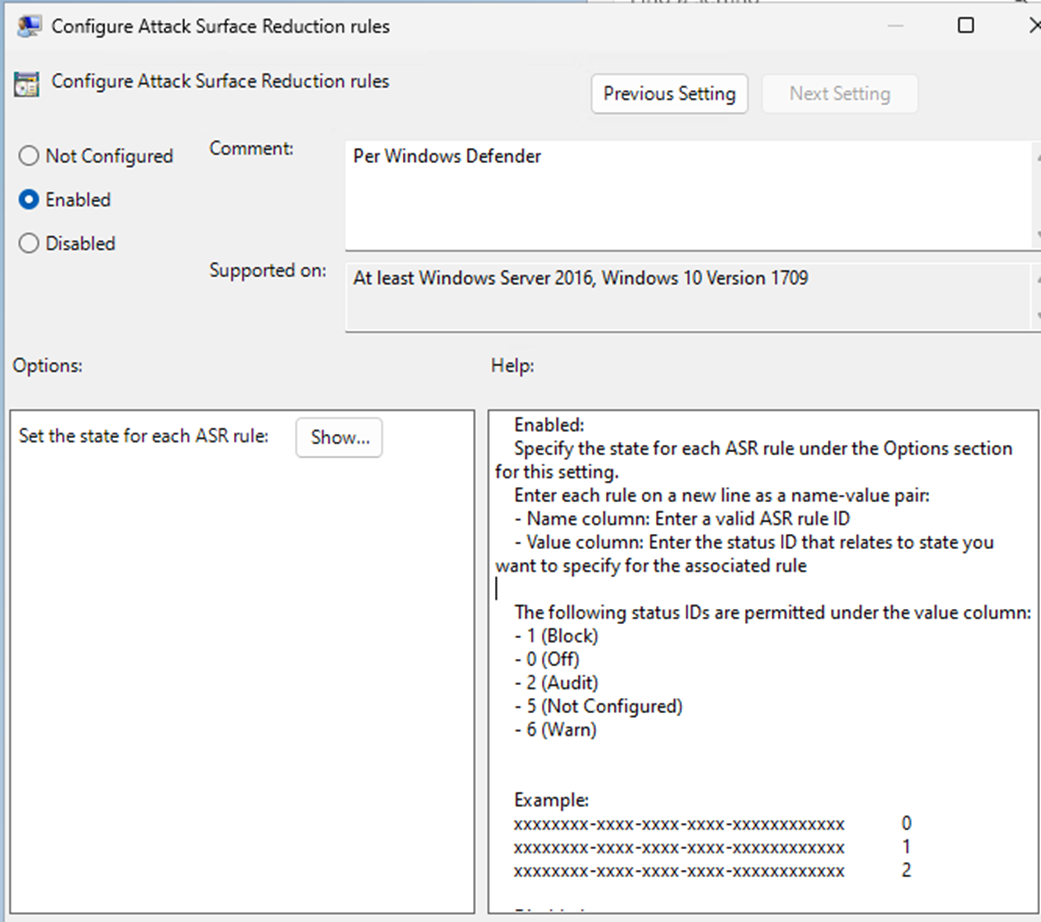
Task: Maximize the Configure Attack Surface Reduction window
Action: (x=966, y=25)
